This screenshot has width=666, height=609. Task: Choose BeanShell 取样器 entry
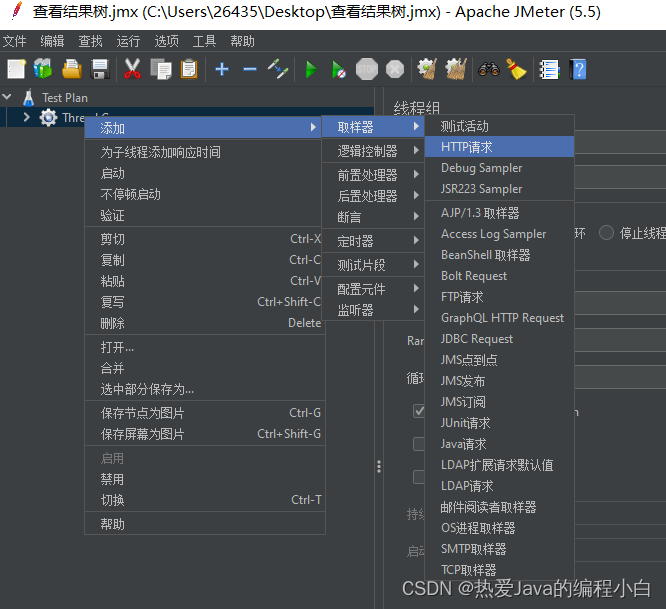(500, 255)
